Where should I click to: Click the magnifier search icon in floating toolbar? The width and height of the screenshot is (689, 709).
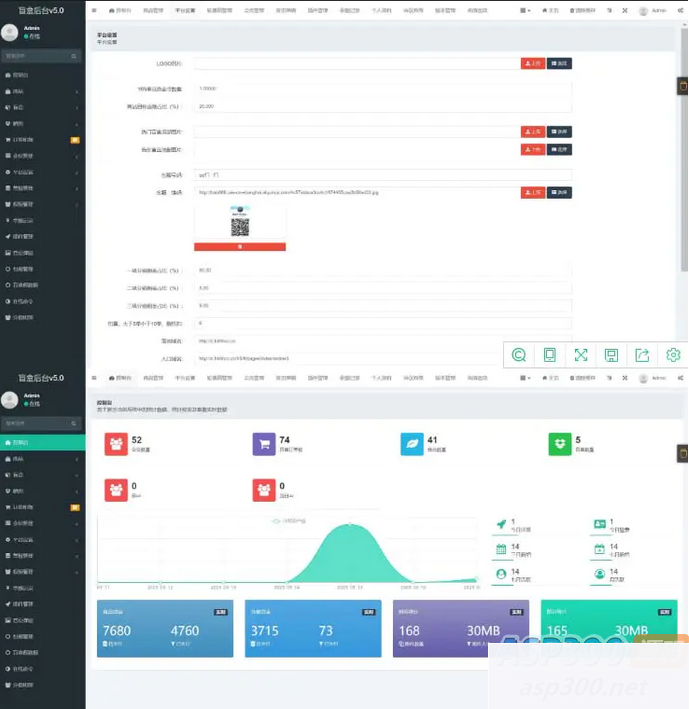pyautogui.click(x=518, y=355)
